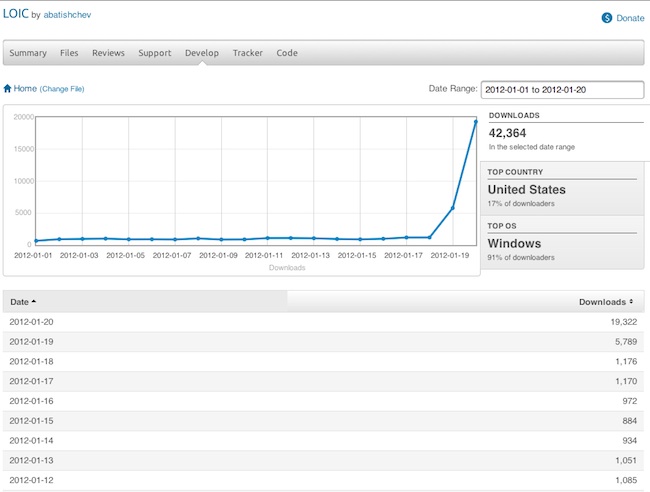Click the Date Range input field
This screenshot has height=492, width=650.
(x=562, y=89)
